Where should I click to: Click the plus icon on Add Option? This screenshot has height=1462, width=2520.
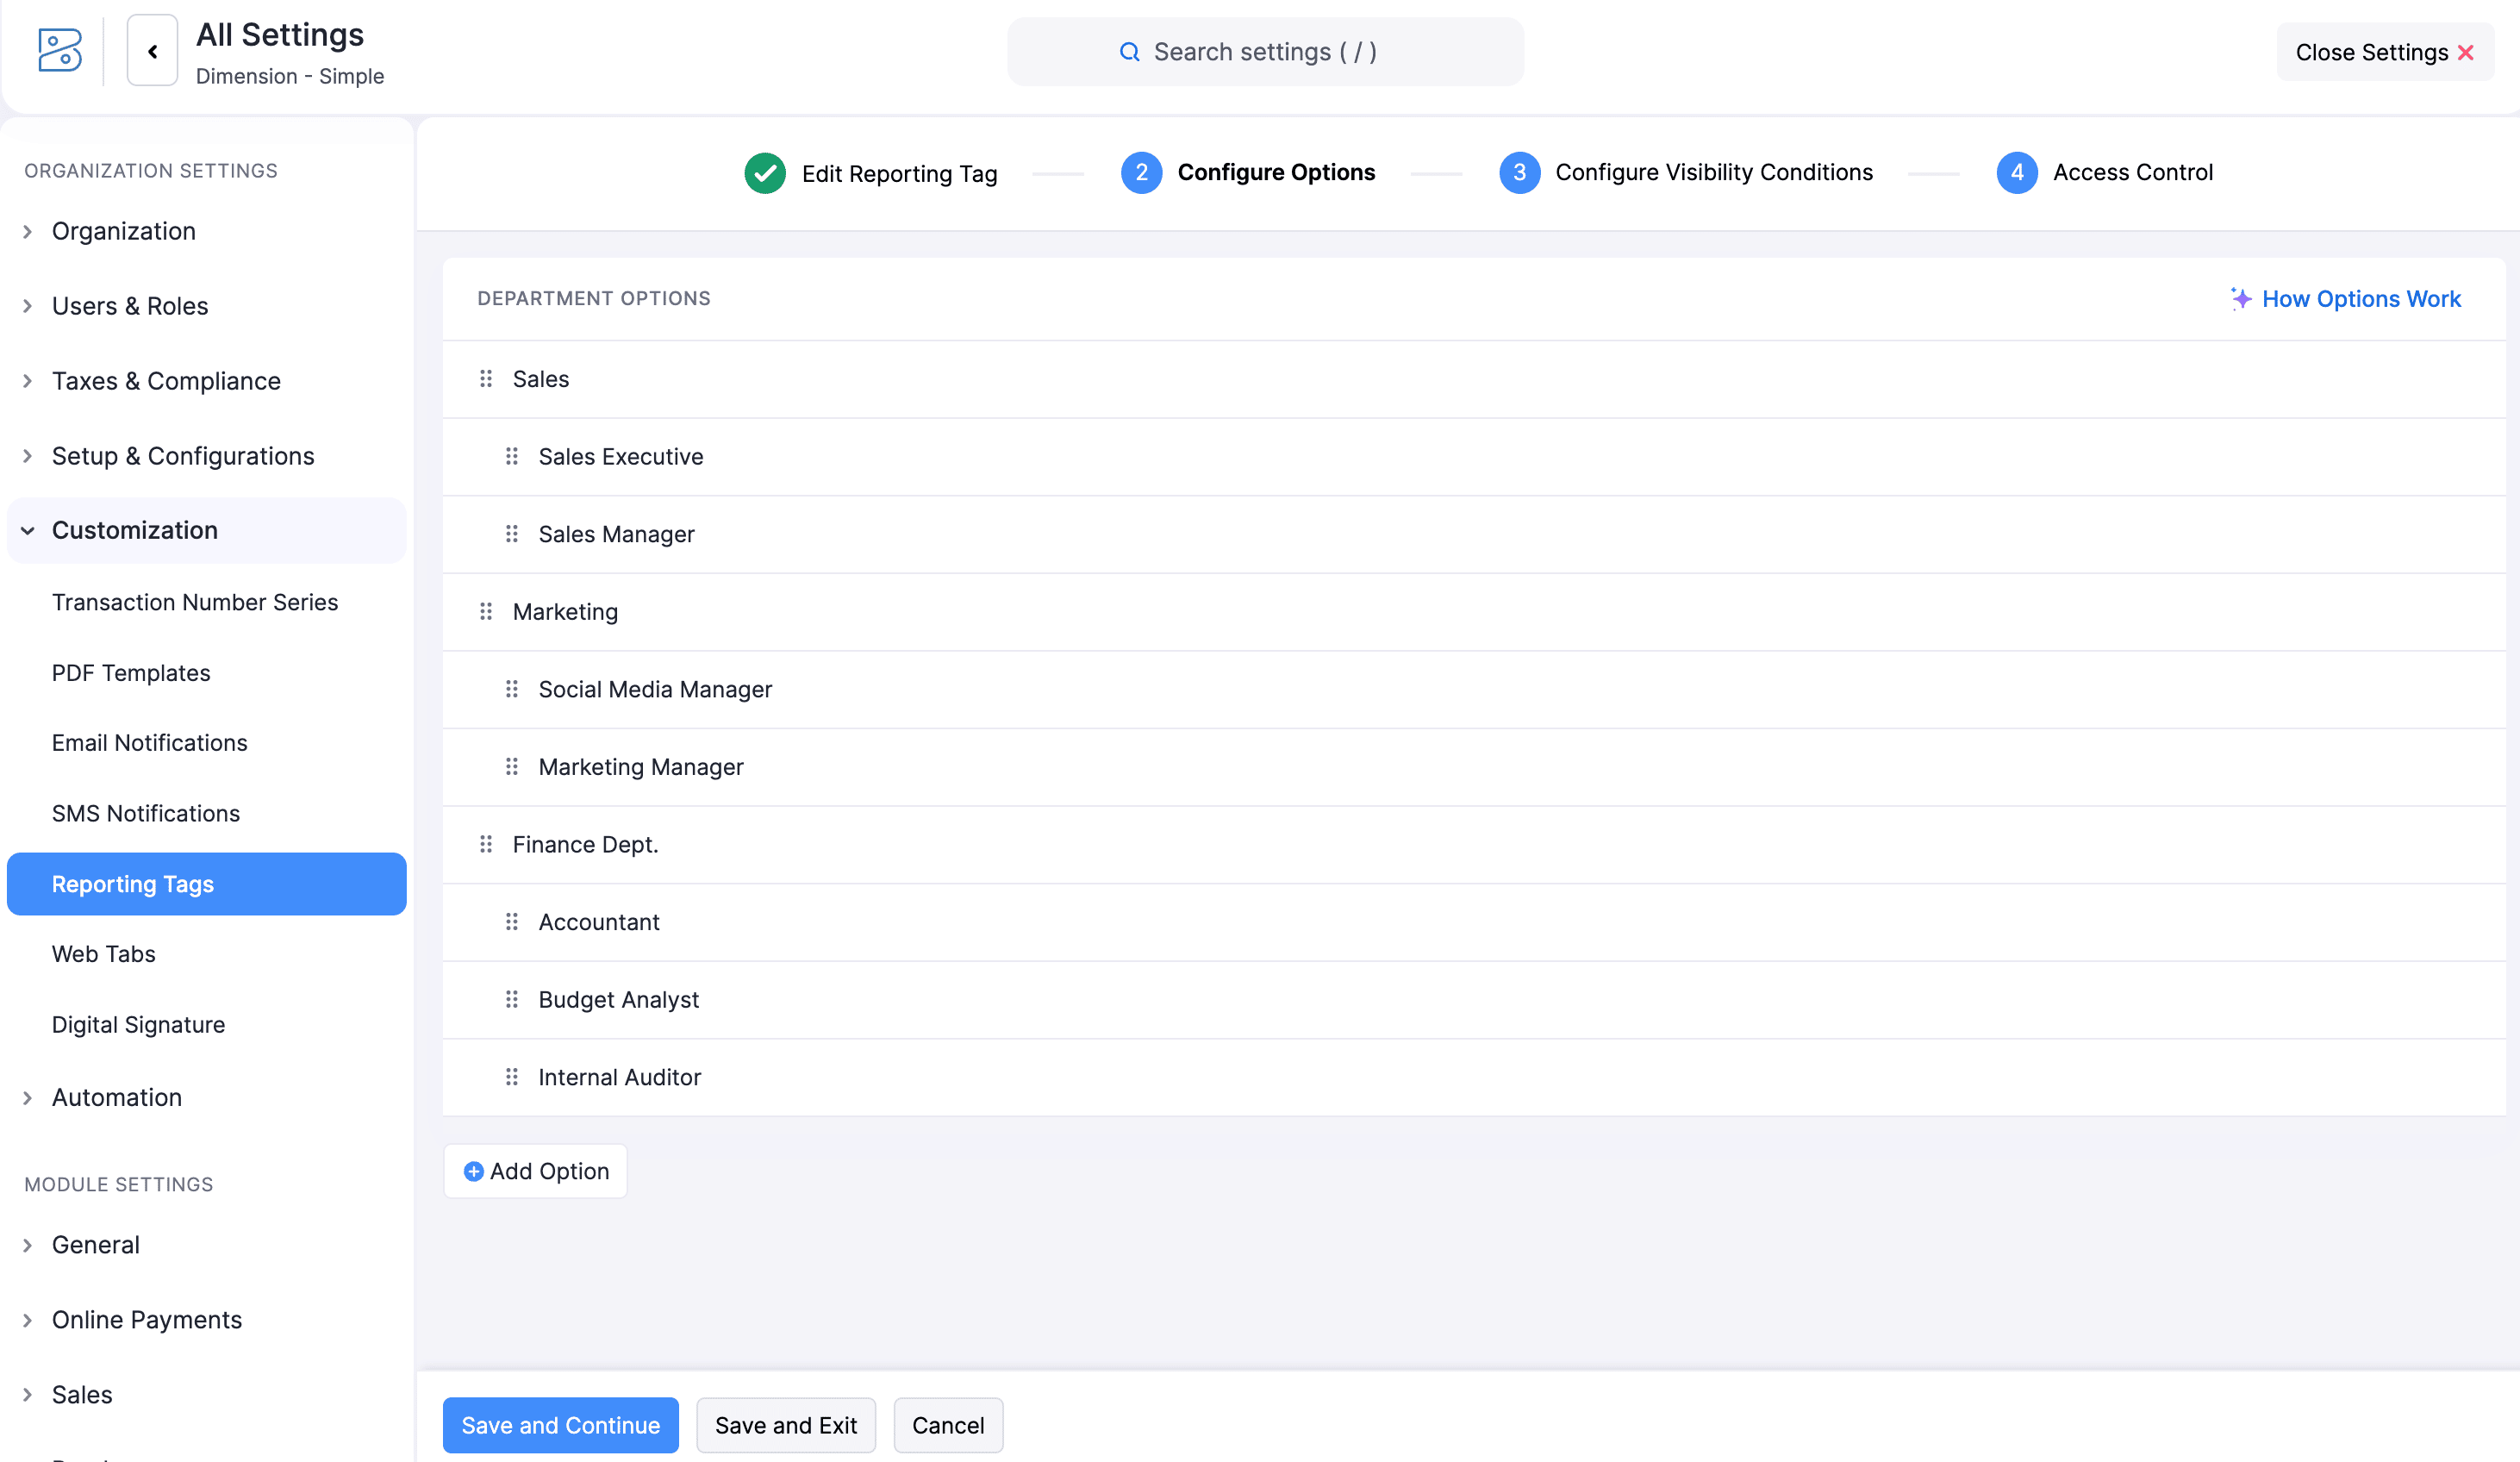(x=472, y=1170)
